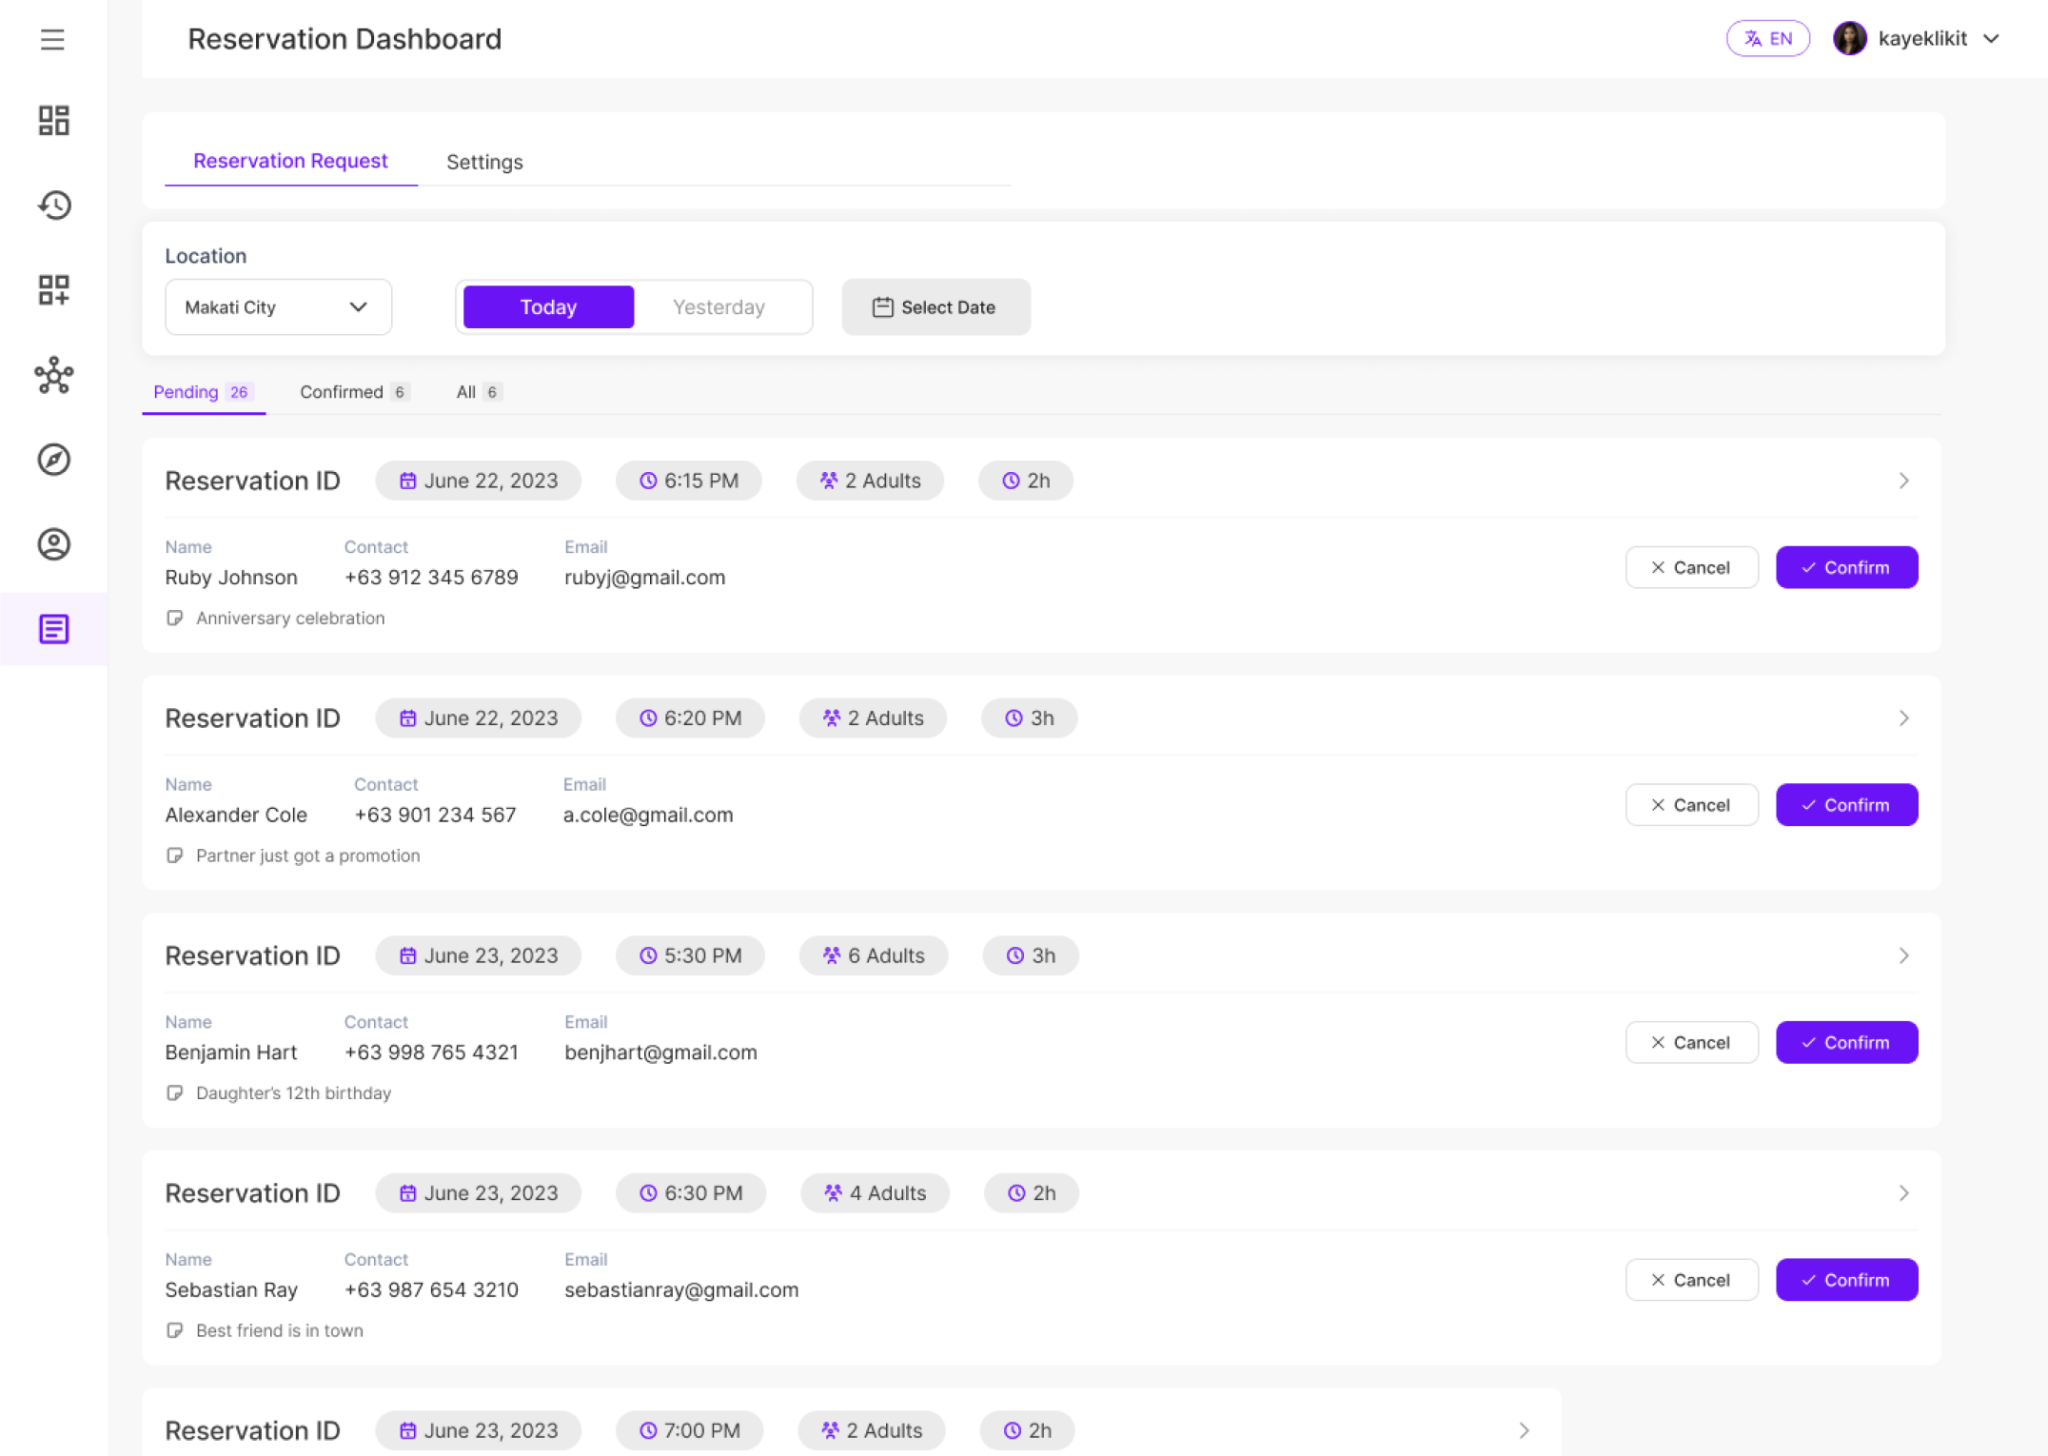2048x1456 pixels.
Task: Switch to the Settings tab
Action: click(484, 162)
